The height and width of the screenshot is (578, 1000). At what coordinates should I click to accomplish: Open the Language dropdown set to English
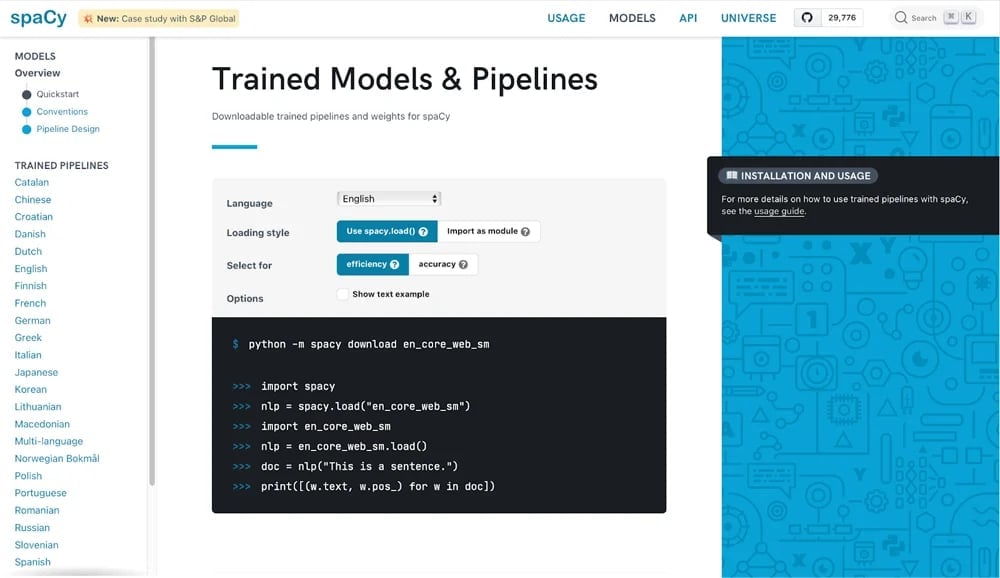click(x=389, y=199)
